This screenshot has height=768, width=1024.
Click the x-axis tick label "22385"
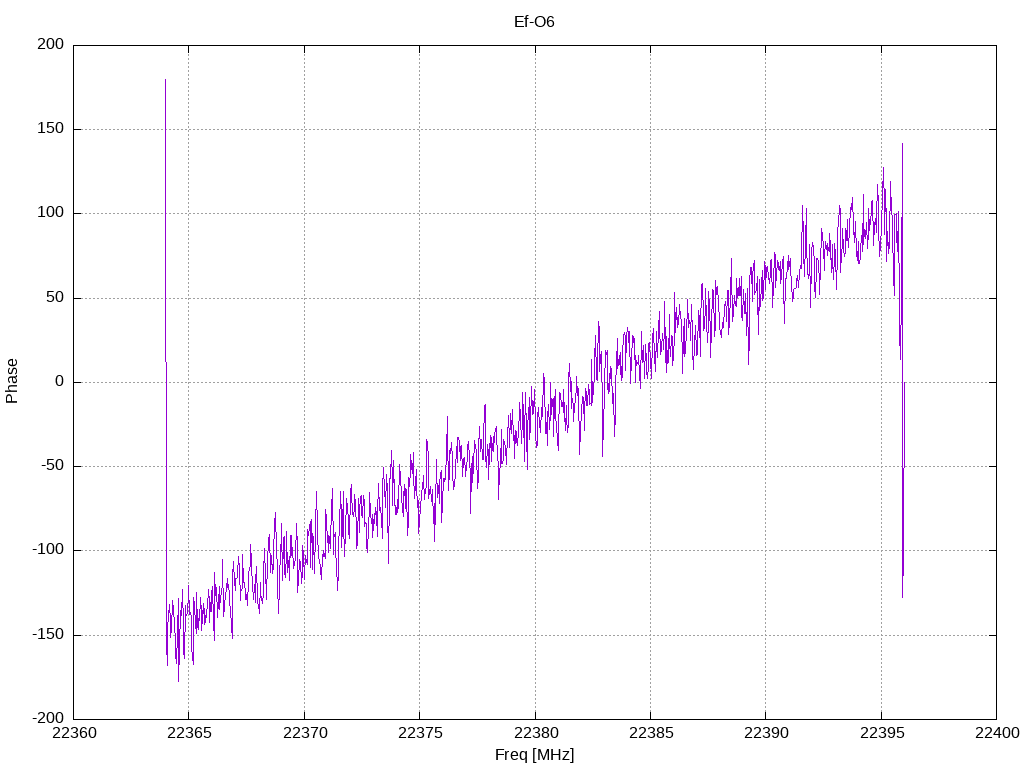pos(651,733)
